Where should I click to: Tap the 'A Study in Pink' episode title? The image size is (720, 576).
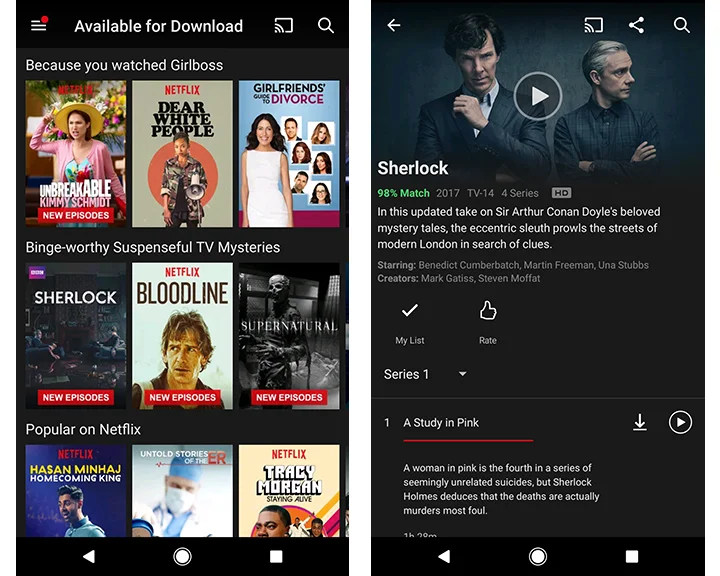tap(441, 423)
